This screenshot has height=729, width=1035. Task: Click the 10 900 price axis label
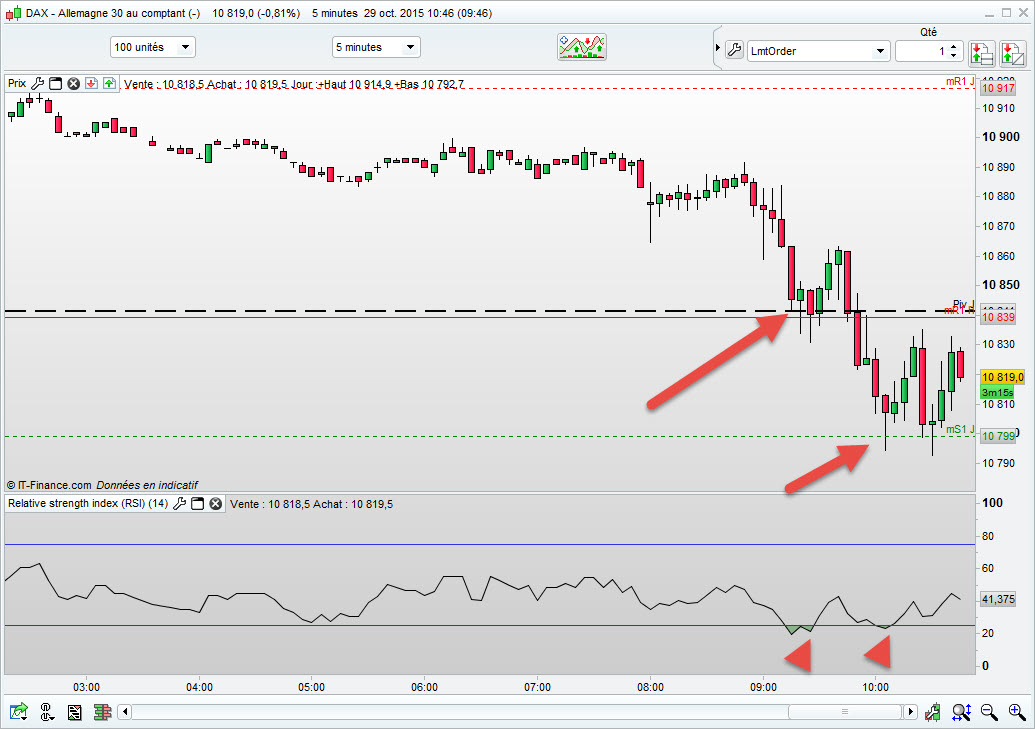tap(1001, 137)
